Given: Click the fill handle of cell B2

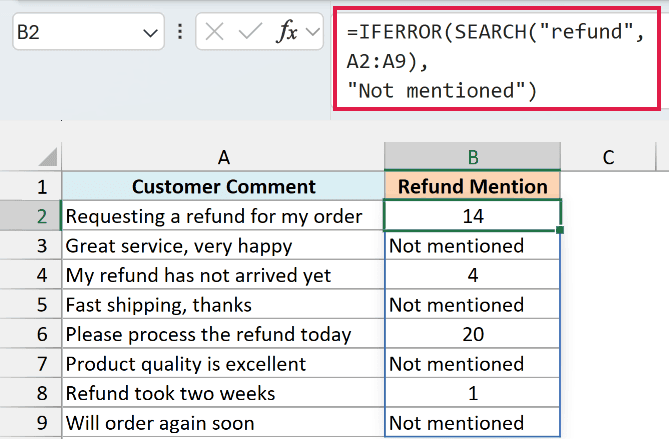Looking at the screenshot, I should pyautogui.click(x=560, y=230).
